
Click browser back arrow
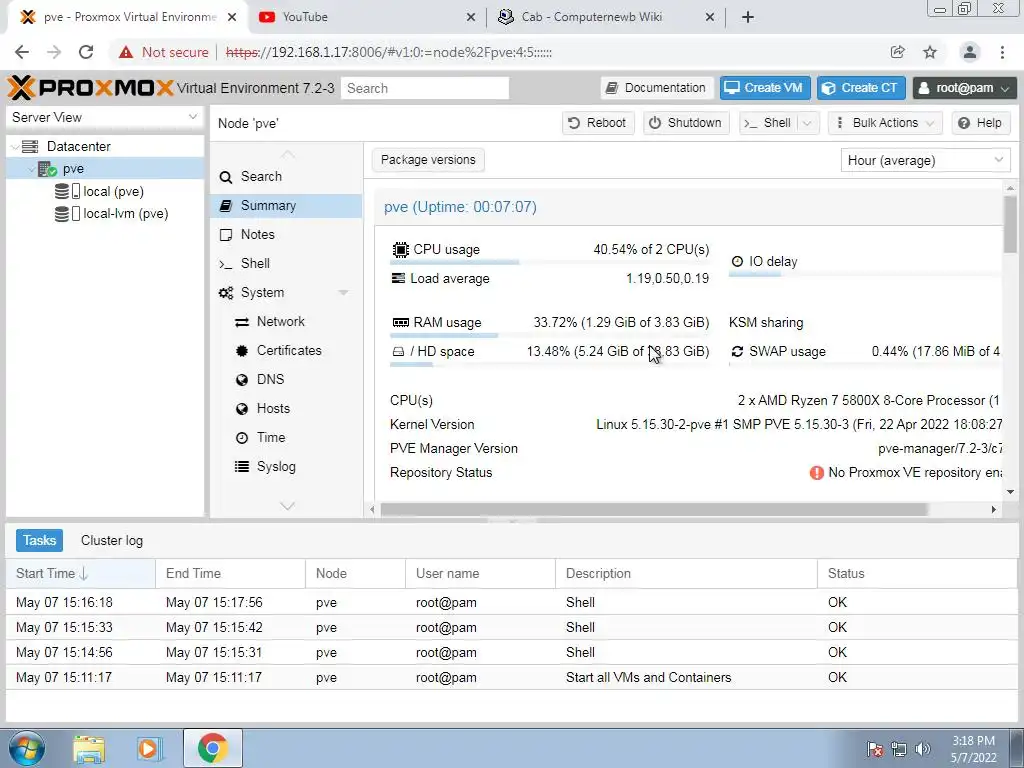pyautogui.click(x=22, y=52)
